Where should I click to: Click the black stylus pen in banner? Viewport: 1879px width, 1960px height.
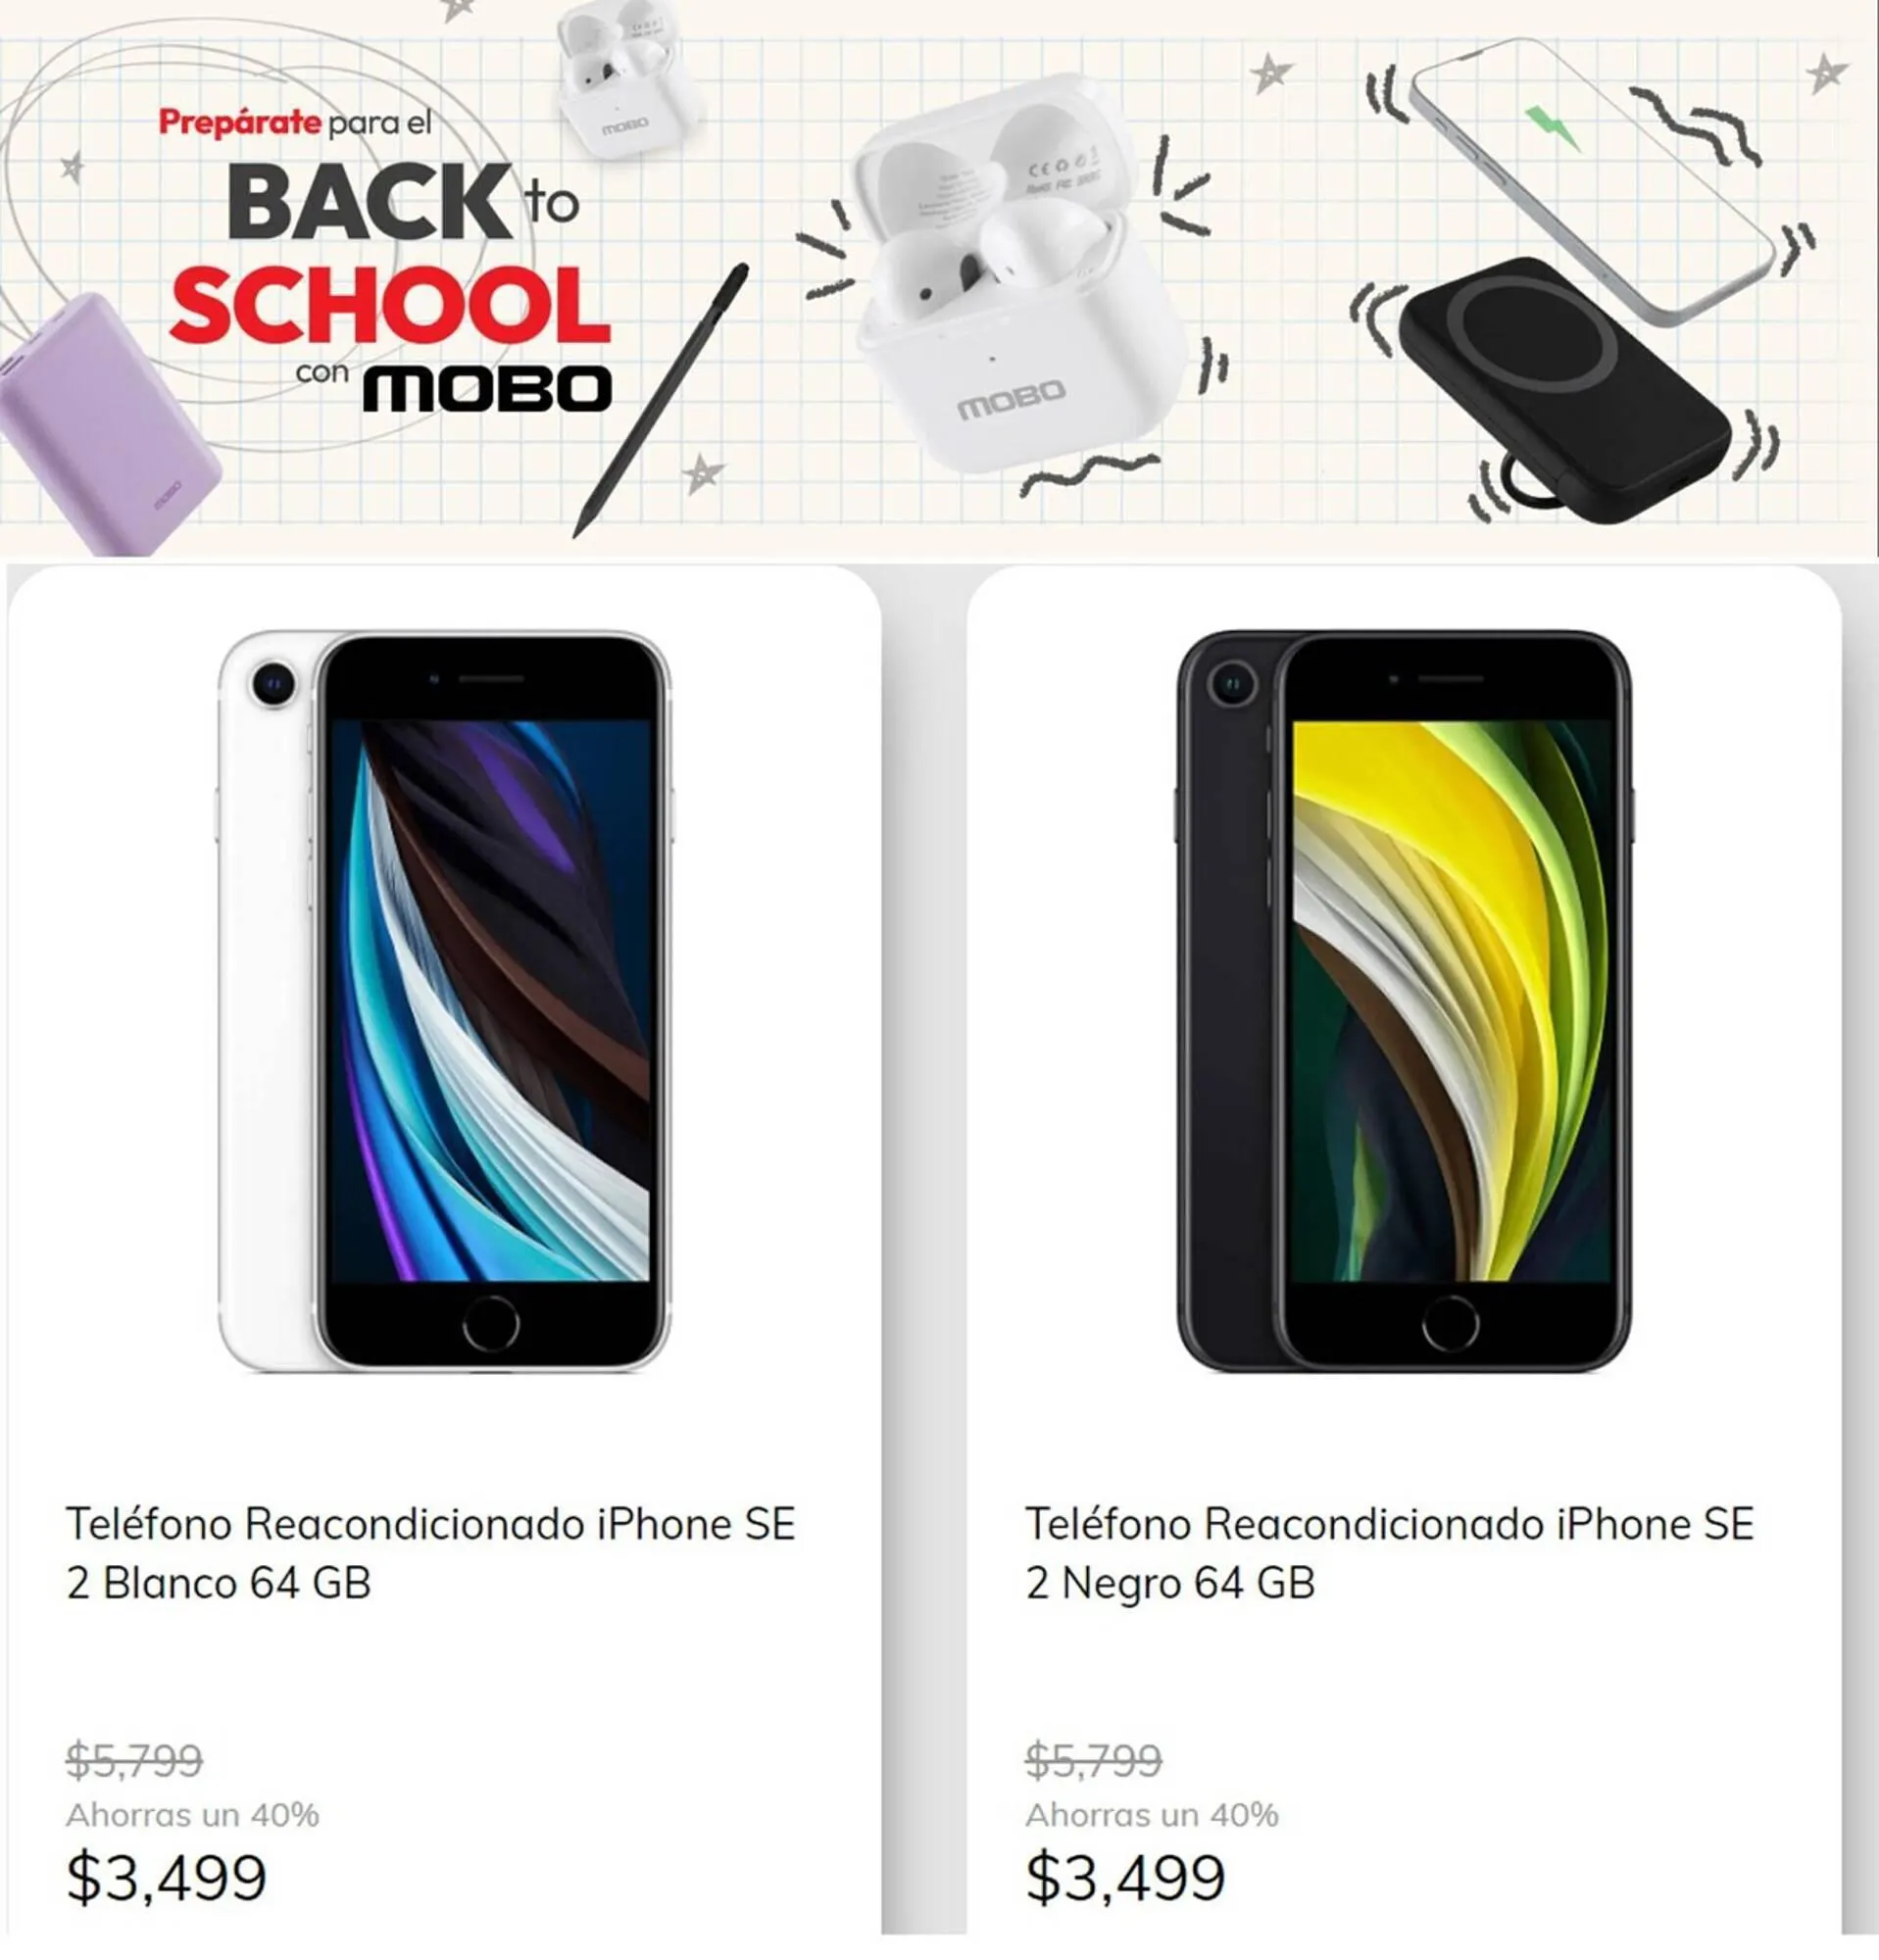click(661, 400)
